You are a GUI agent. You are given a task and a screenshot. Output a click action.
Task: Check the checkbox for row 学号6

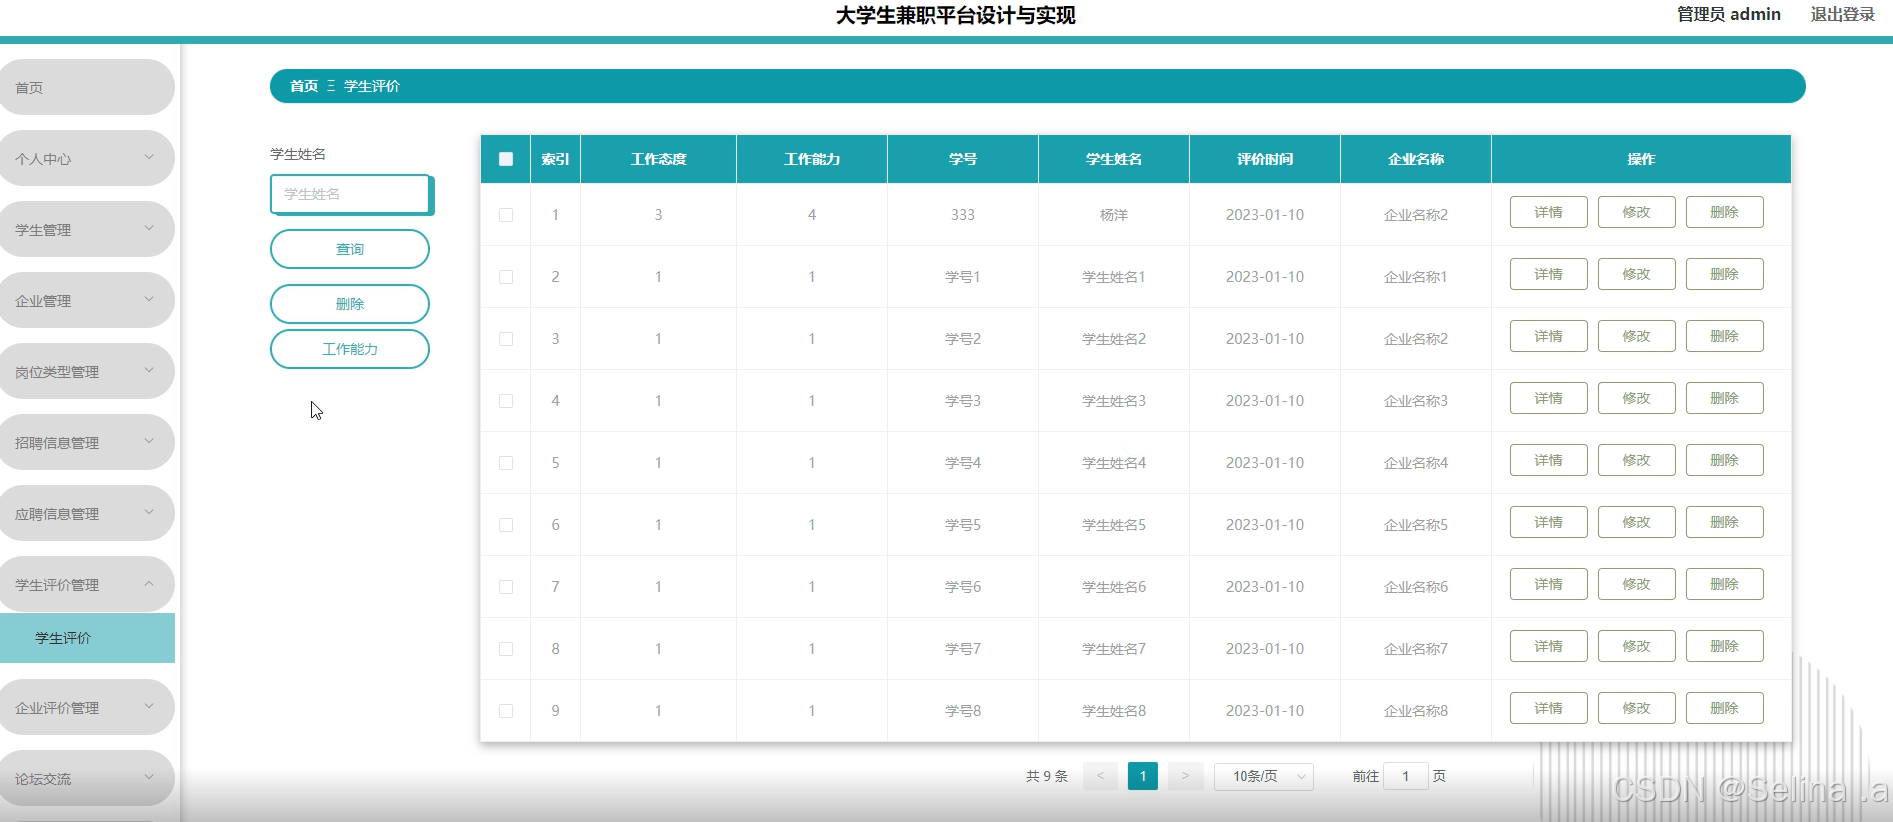click(506, 587)
